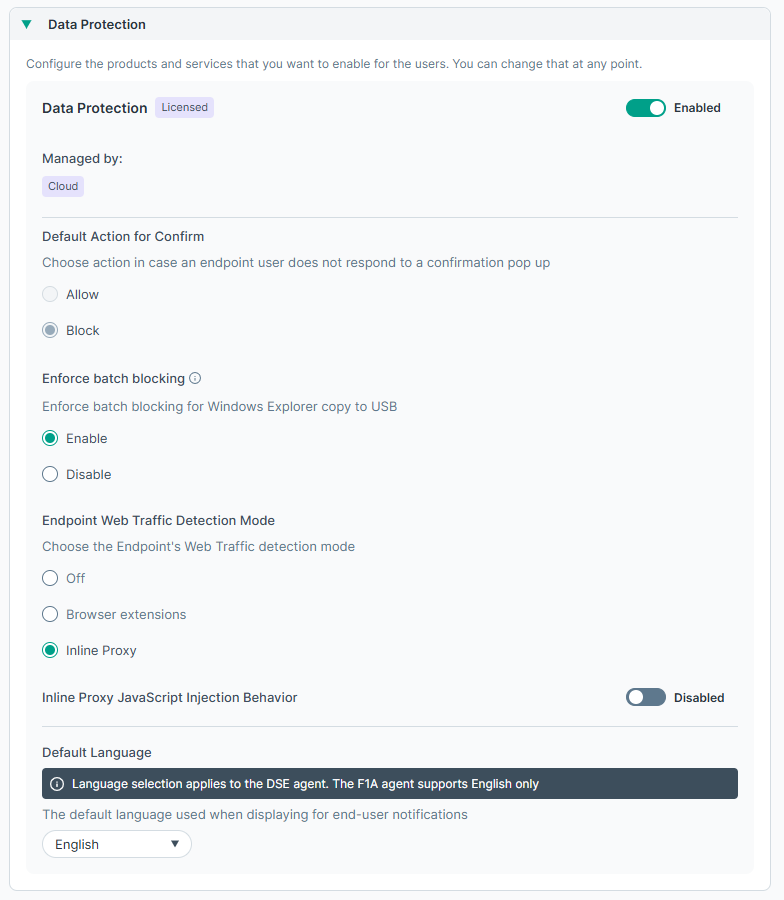784x900 pixels.
Task: Choose Browser extensions detection mode
Action: [x=50, y=615]
